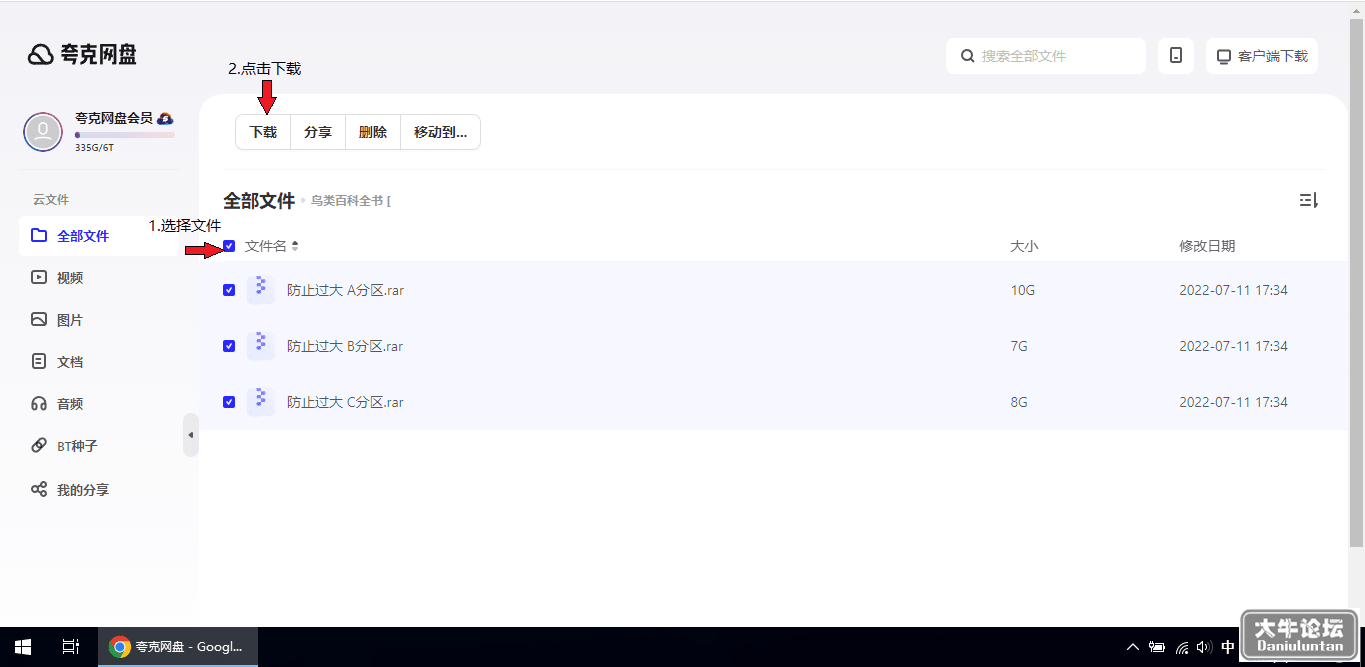Open Task View on the taskbar
The image size is (1365, 667).
[70, 647]
